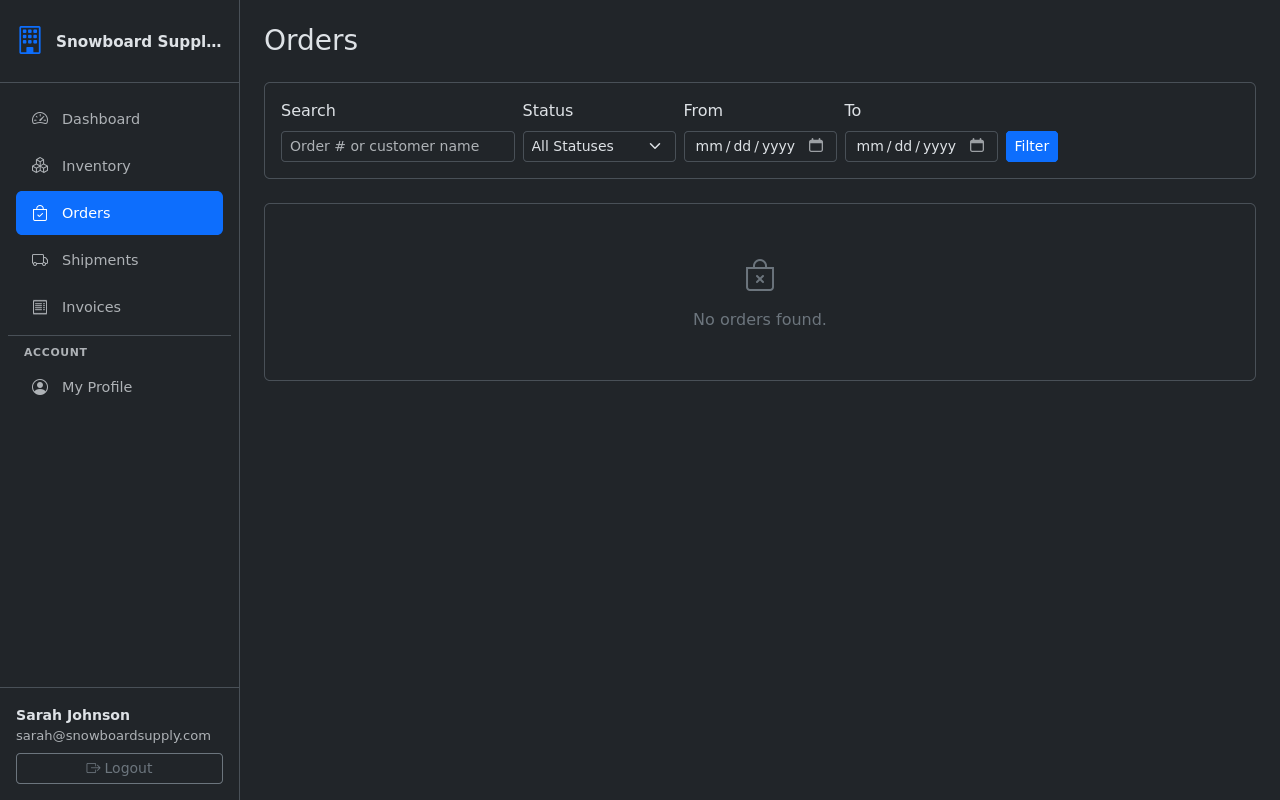
Task: Open My Profile settings
Action: coord(97,386)
